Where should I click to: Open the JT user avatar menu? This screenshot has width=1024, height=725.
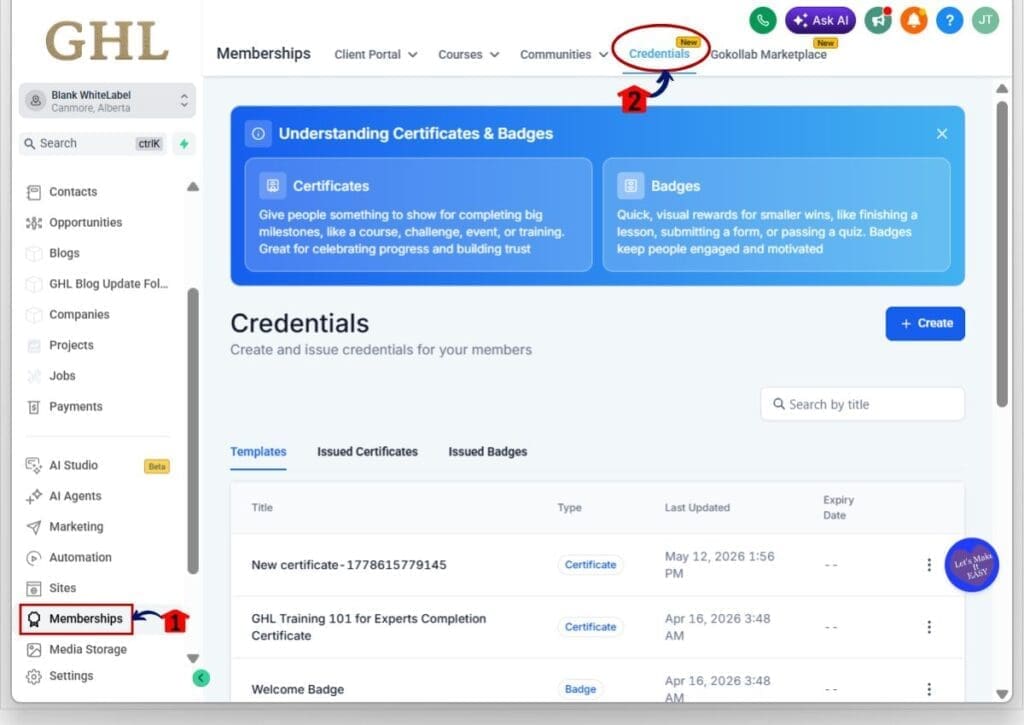(985, 20)
